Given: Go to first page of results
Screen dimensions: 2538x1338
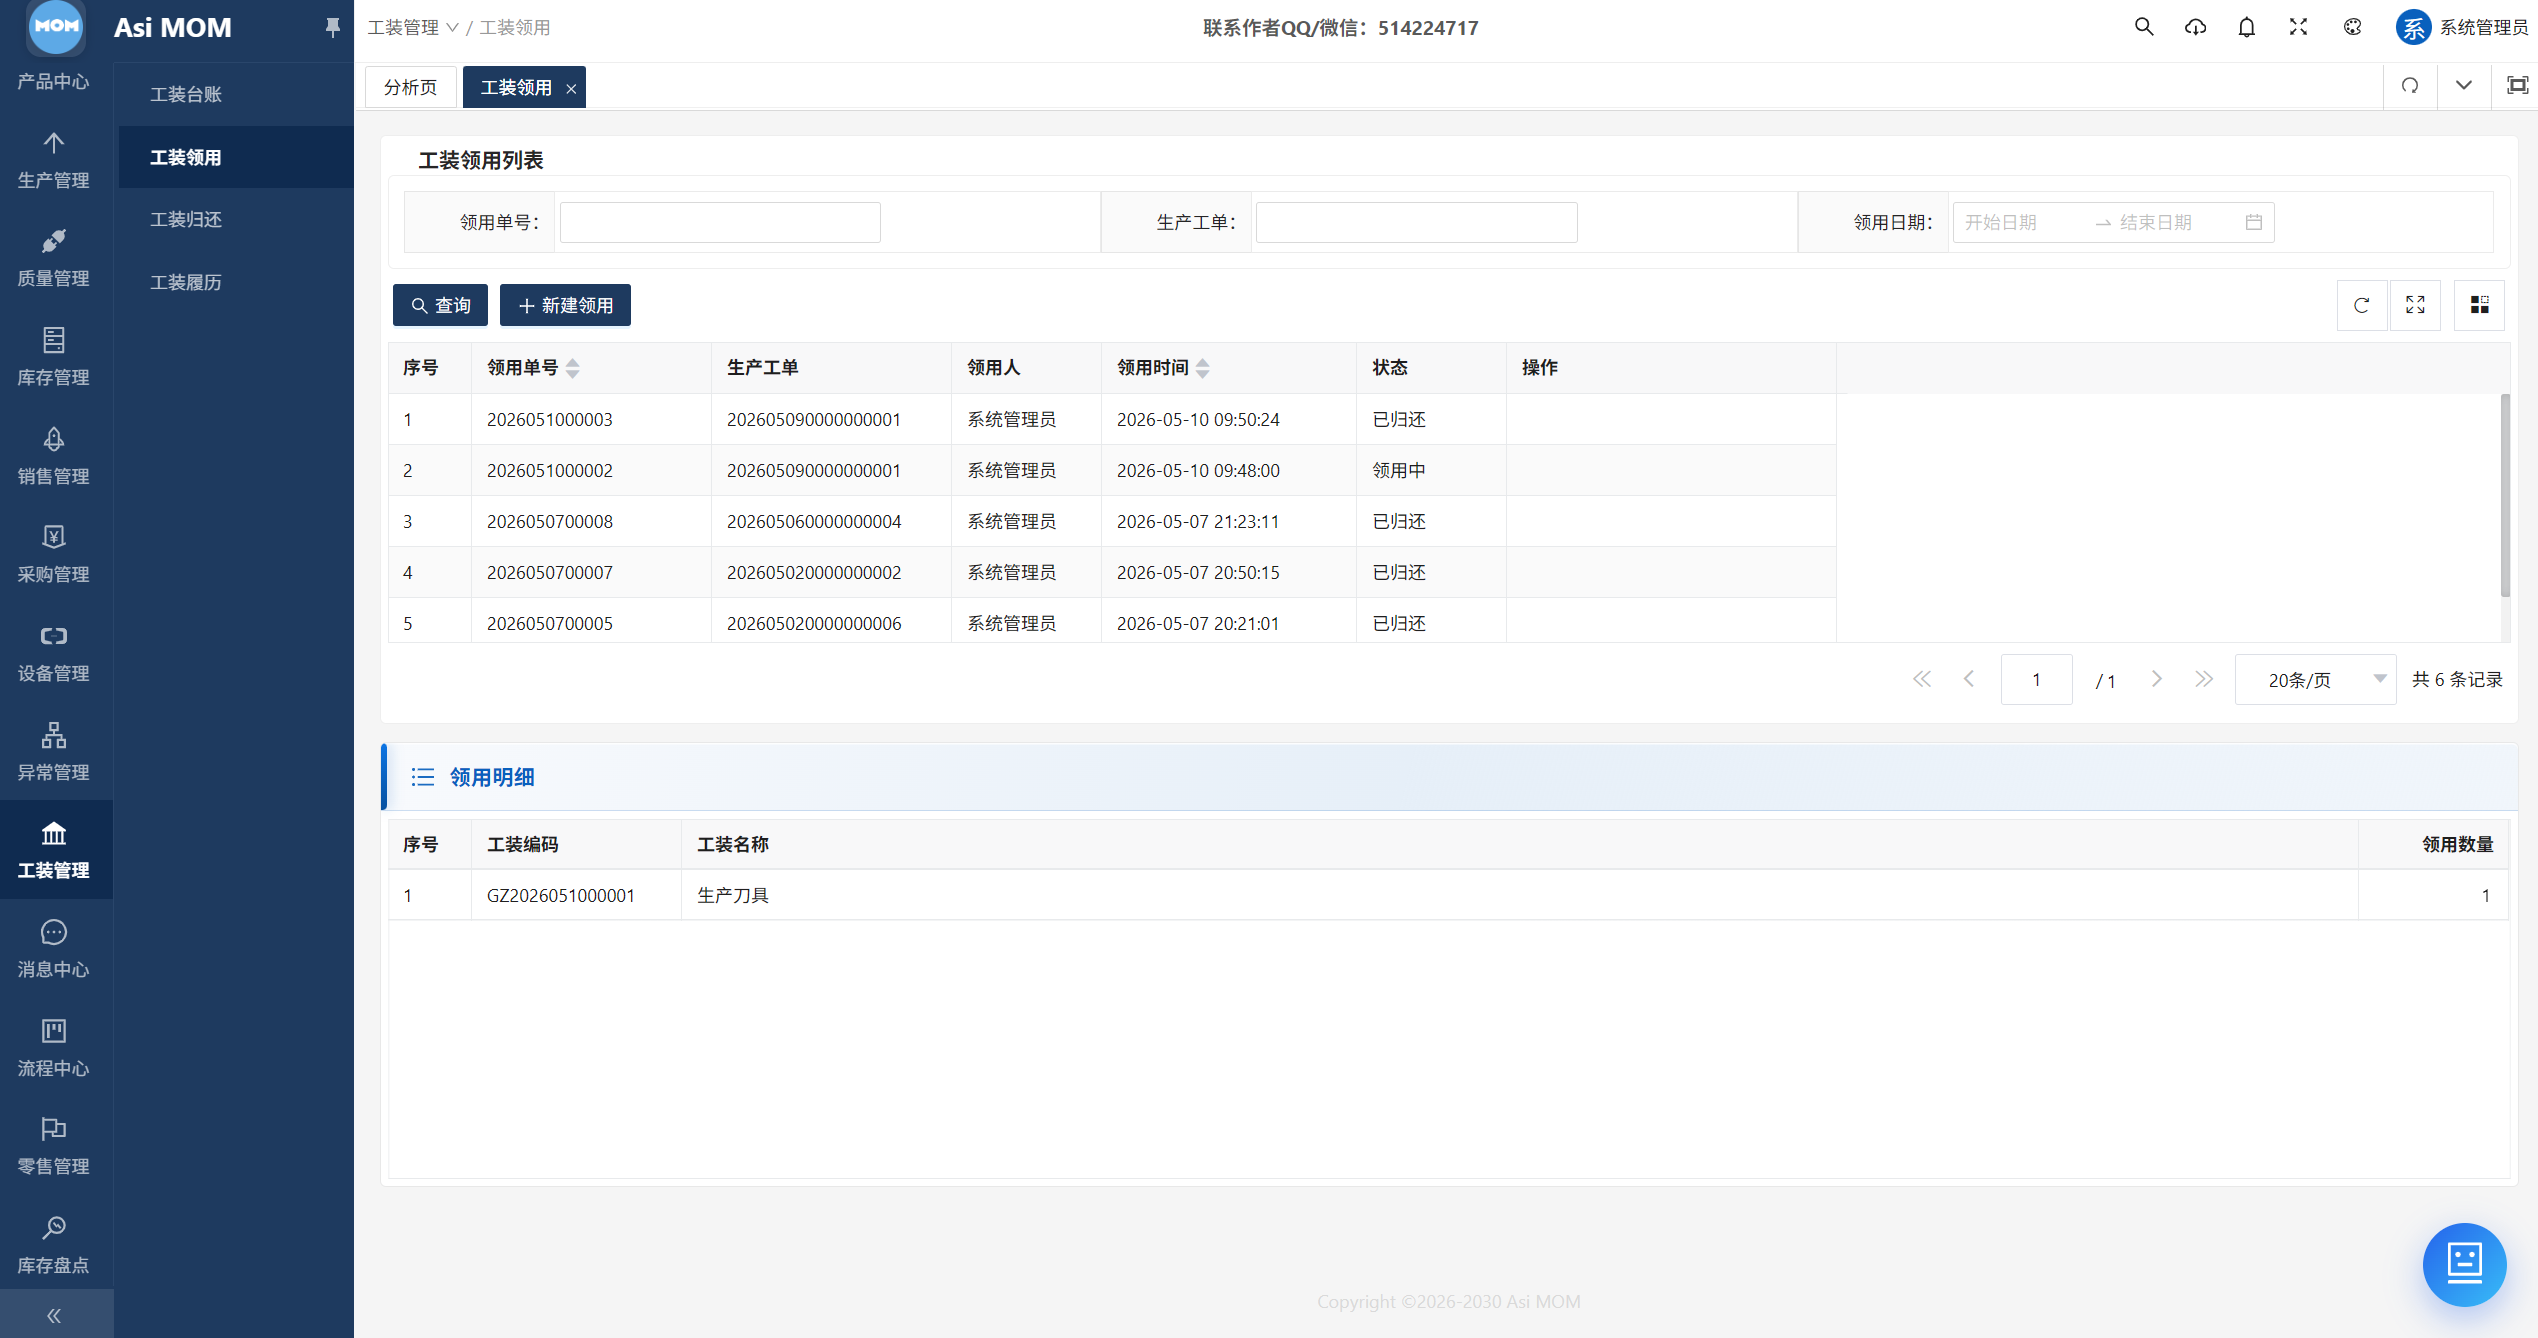Looking at the screenshot, I should point(1922,680).
